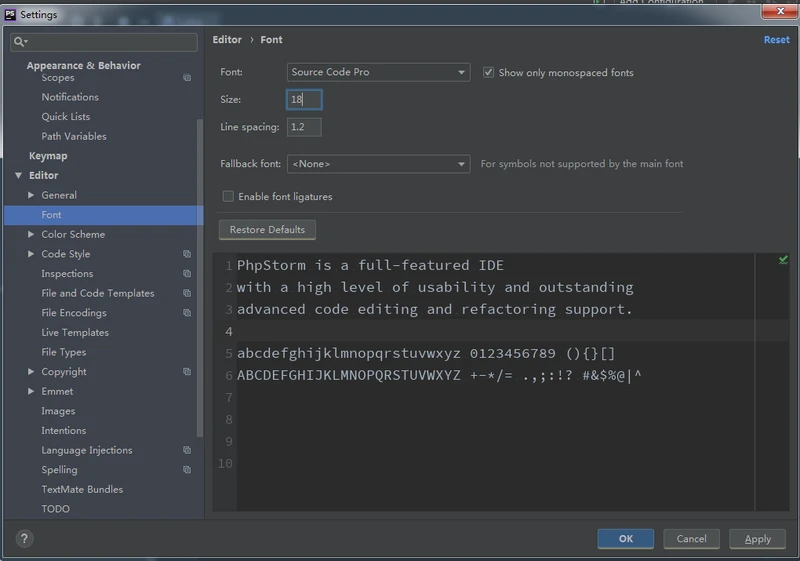The image size is (800, 561).
Task: Expand the Code Style tree node
Action: (x=31, y=254)
